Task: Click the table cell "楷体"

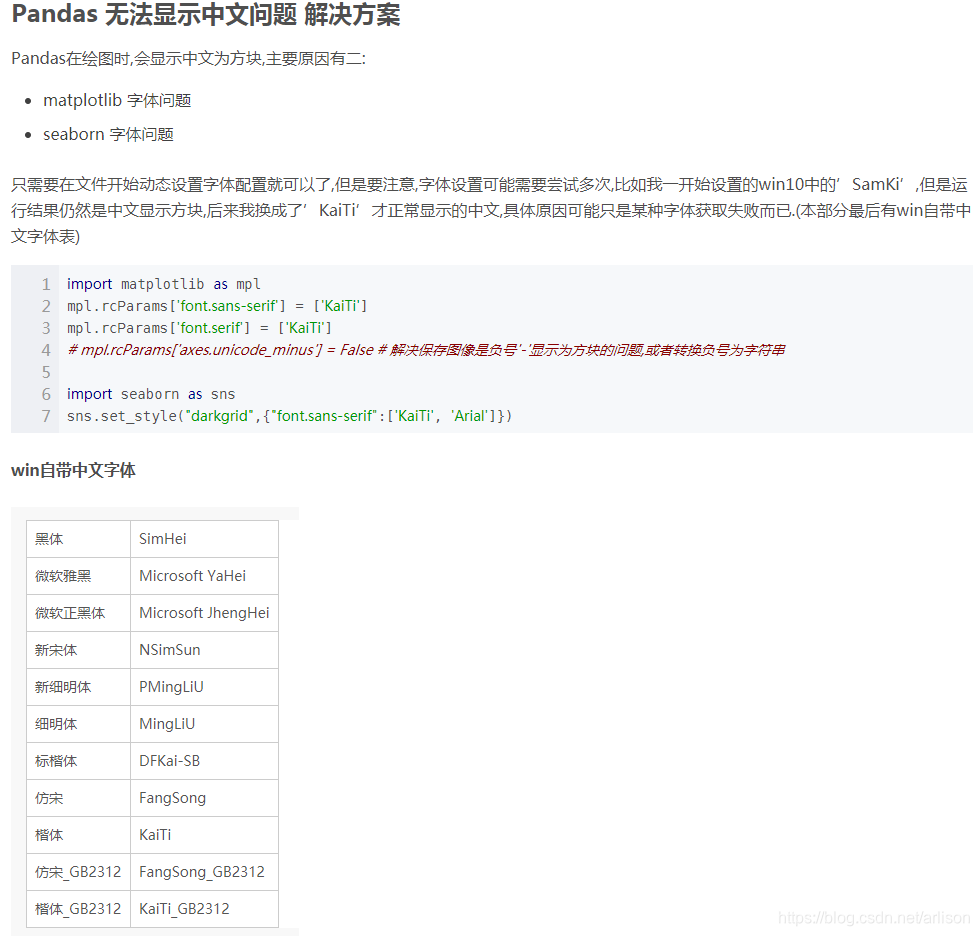Action: coord(78,835)
